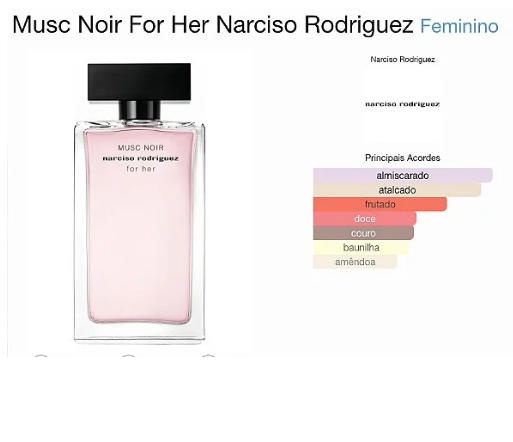Click the leftmost cropped circle icon below bottle
The width and height of the screenshot is (513, 442).
click(x=41, y=356)
